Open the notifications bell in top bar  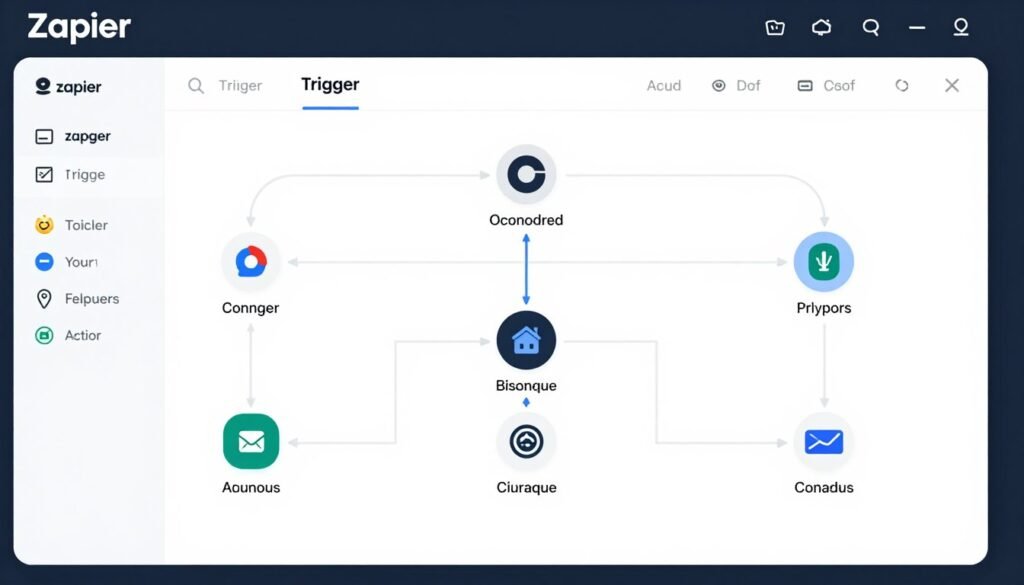pyautogui.click(x=822, y=27)
